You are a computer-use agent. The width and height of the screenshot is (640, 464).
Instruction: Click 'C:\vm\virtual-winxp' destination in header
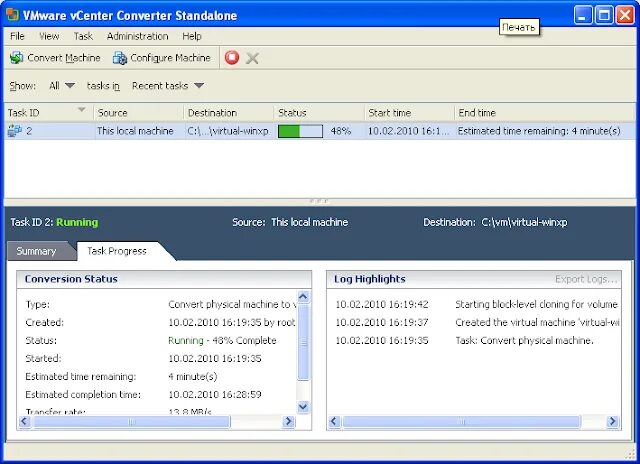[524, 222]
